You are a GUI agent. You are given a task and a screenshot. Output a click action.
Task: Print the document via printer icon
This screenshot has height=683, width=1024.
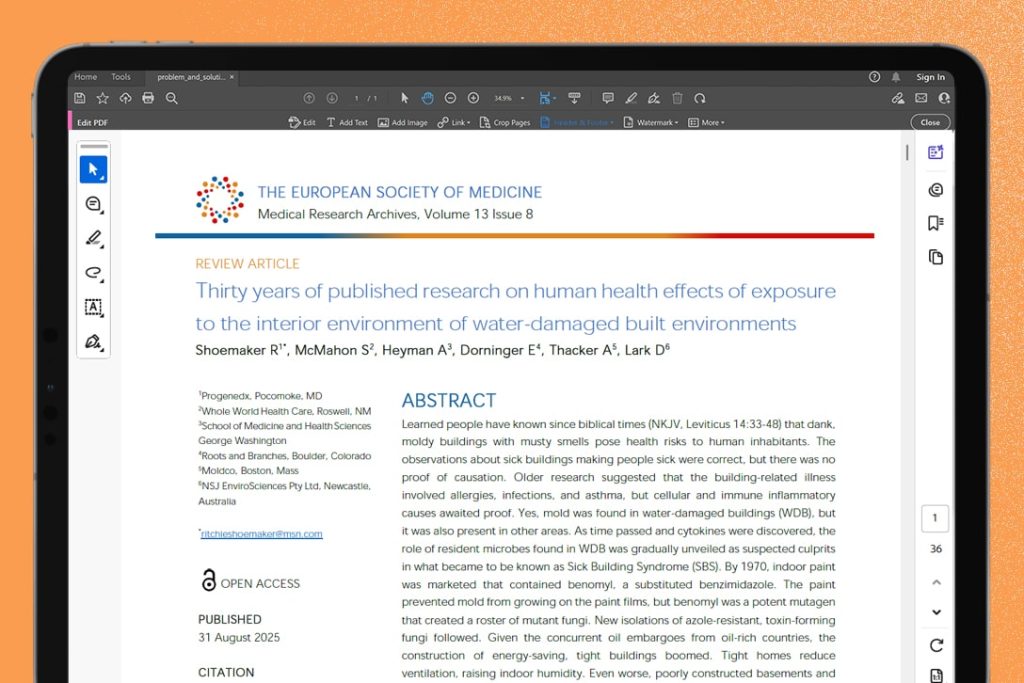tap(148, 98)
